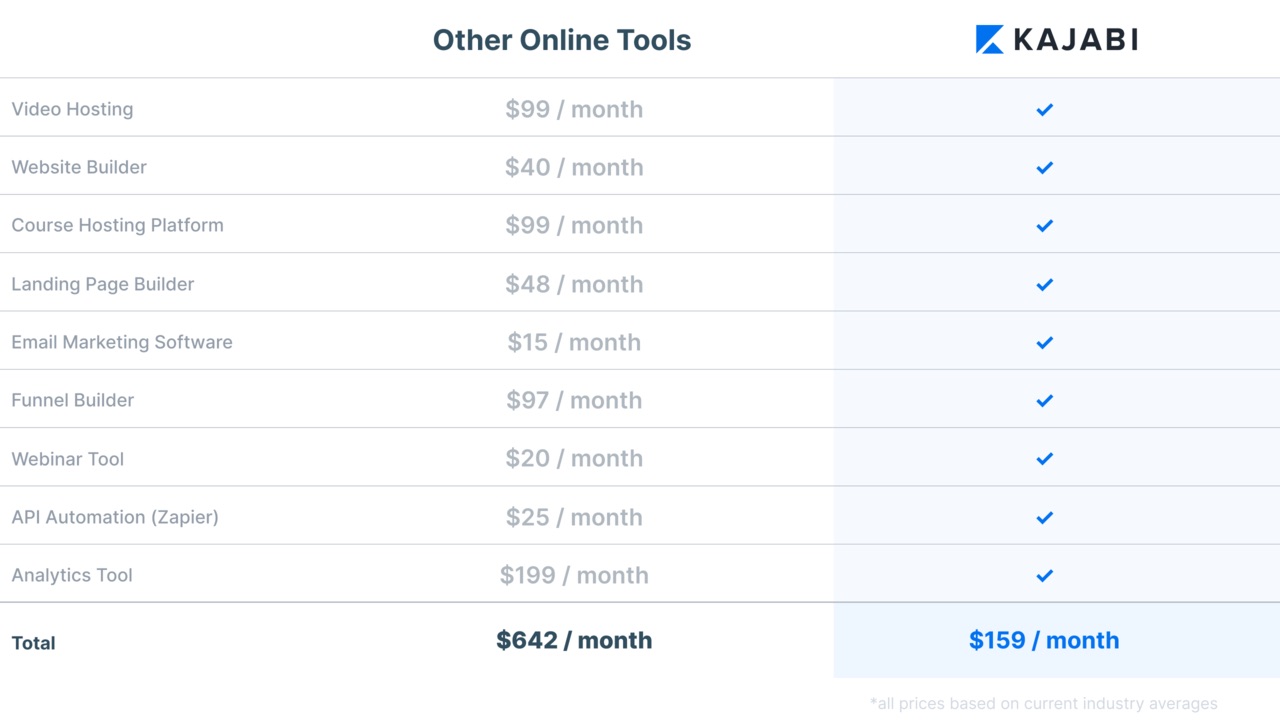The width and height of the screenshot is (1280, 720).
Task: Select the Email Marketing Software label
Action: tap(122, 342)
